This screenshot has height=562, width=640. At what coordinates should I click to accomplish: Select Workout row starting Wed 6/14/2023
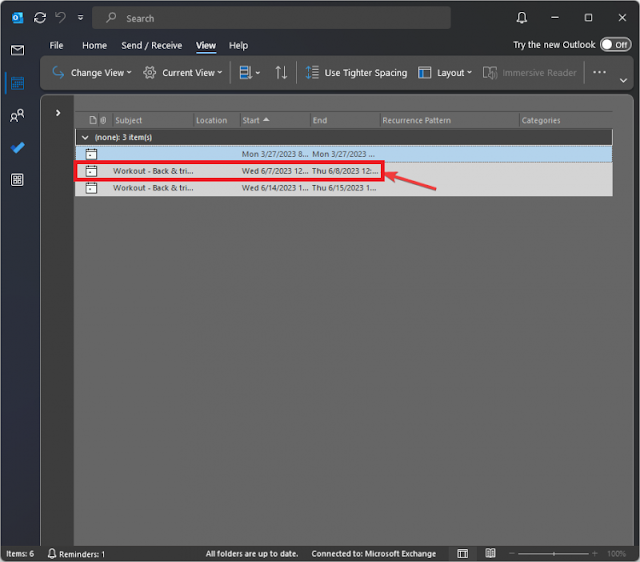344,188
